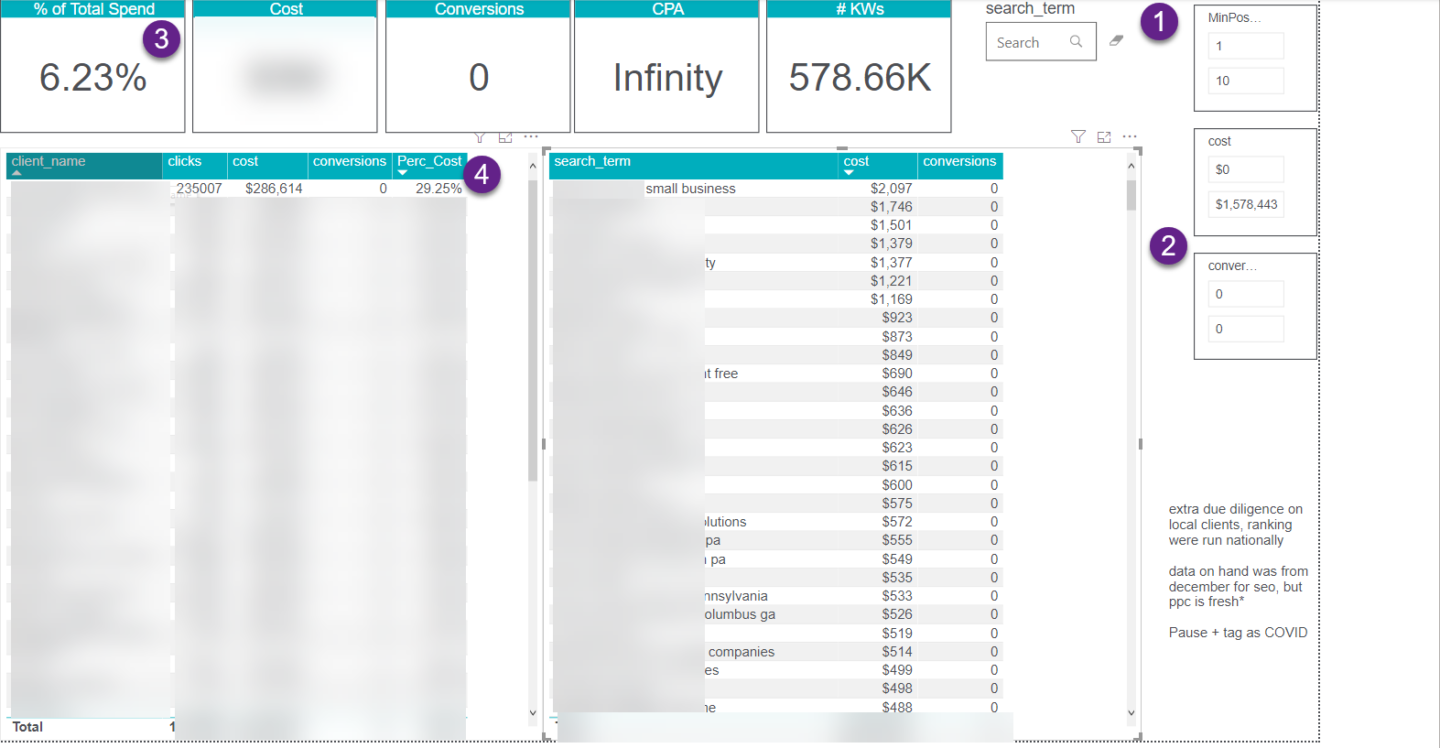Sort by Perc_Cost column header

pos(430,162)
